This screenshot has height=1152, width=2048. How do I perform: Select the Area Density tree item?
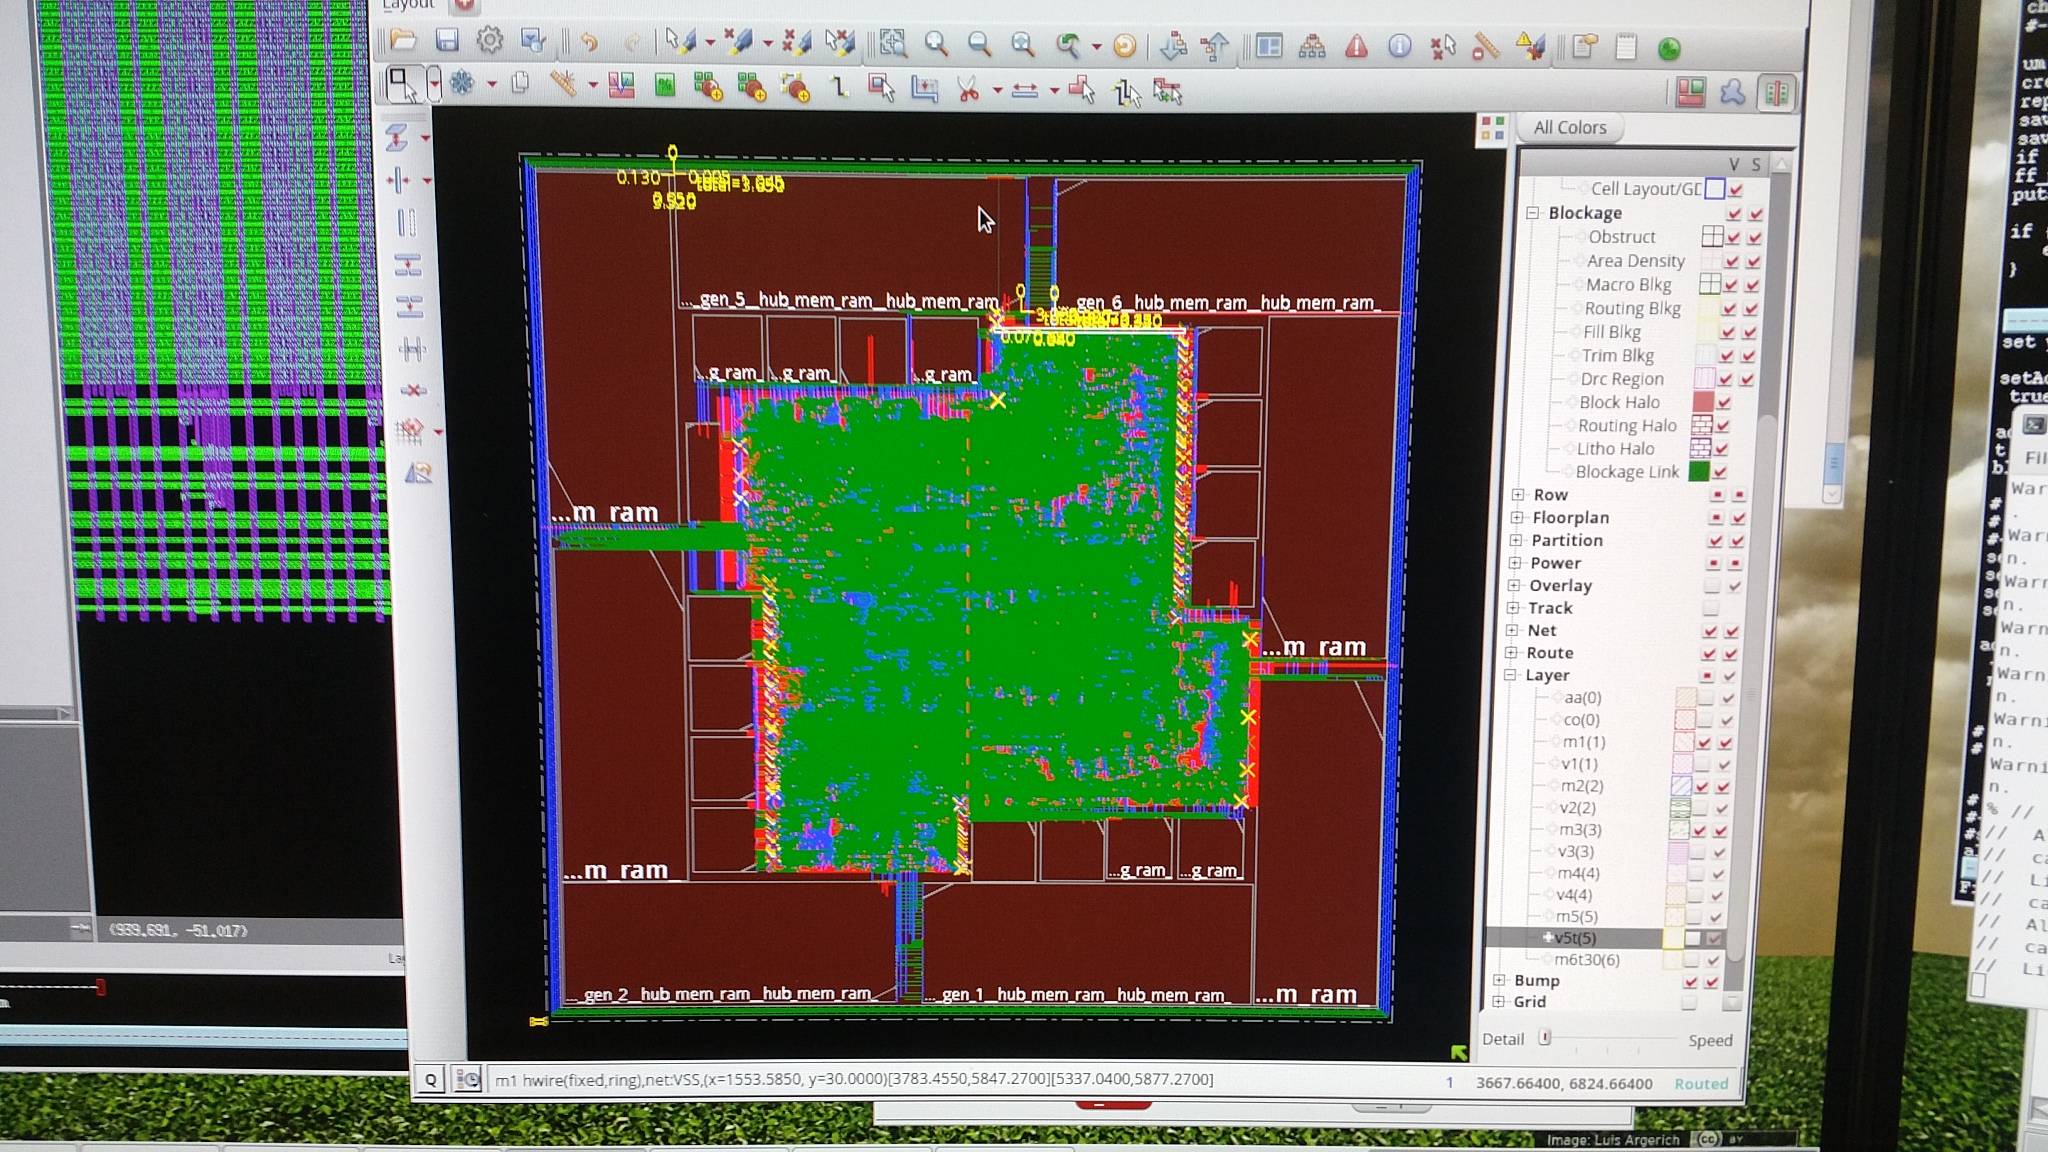(1636, 261)
